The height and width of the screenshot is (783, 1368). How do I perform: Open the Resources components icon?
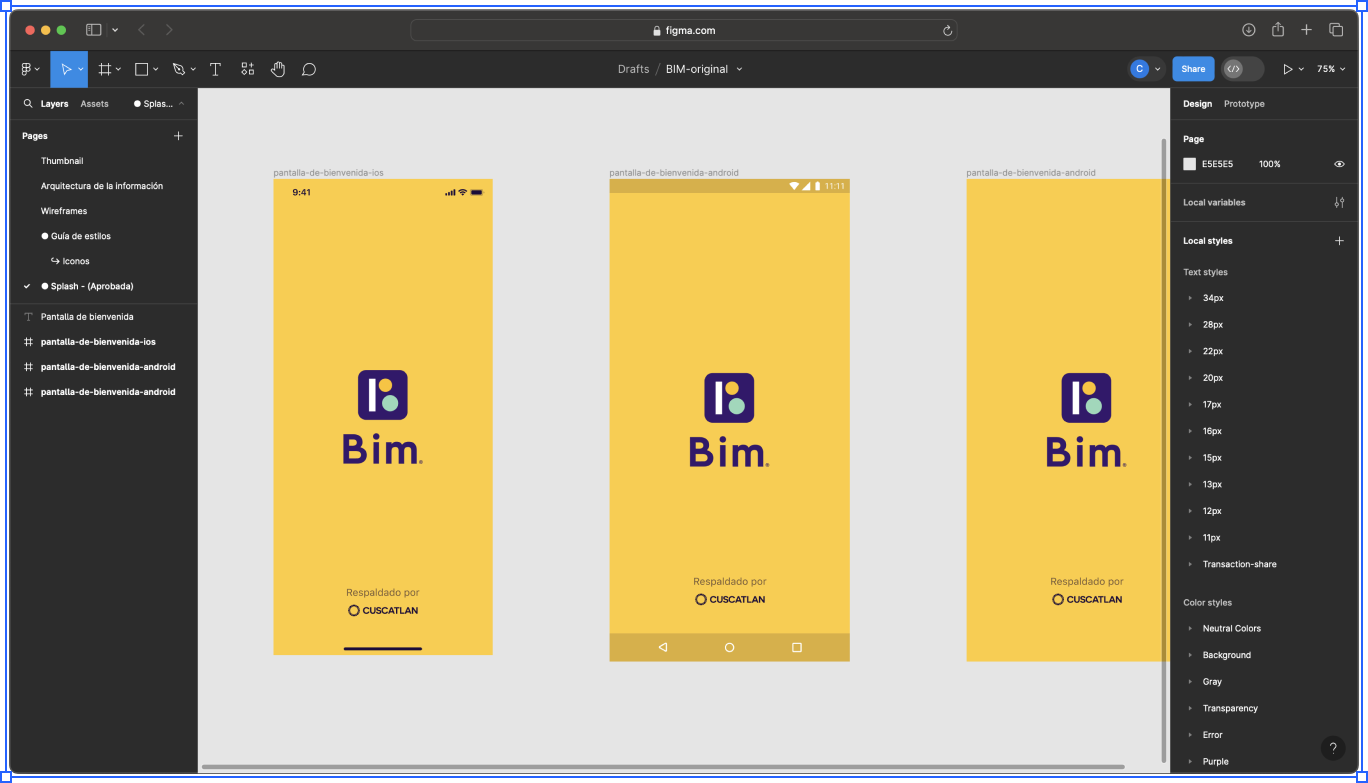point(247,69)
